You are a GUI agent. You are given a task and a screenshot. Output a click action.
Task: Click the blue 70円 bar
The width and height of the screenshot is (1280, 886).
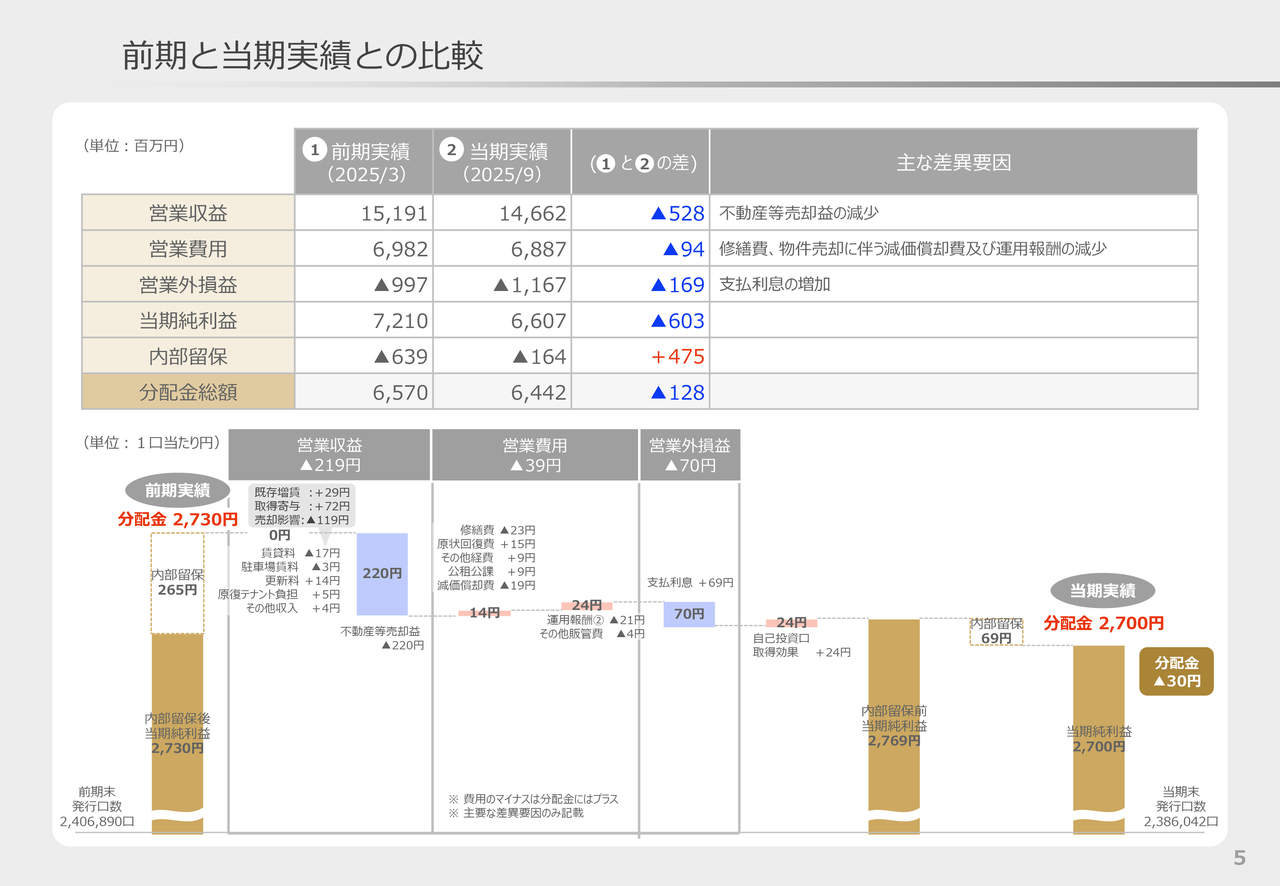click(x=689, y=614)
